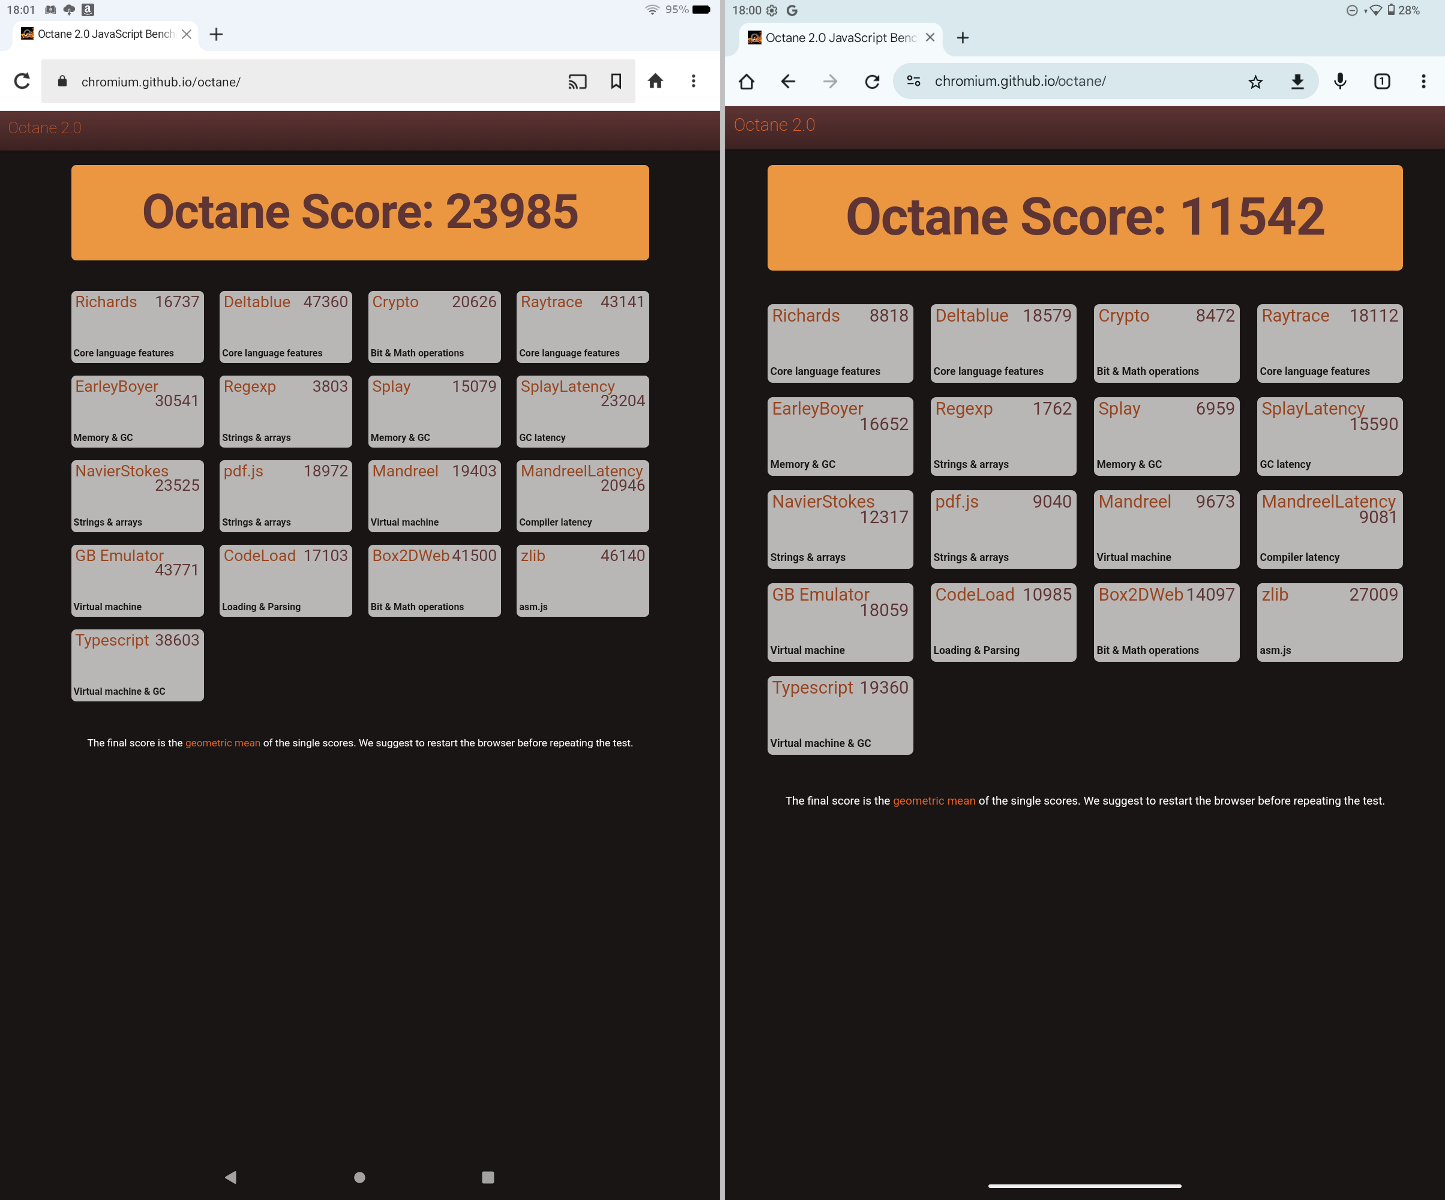Screen dimensions: 1445x1200
Task: Click Richards 16737 result tile
Action: click(137, 327)
